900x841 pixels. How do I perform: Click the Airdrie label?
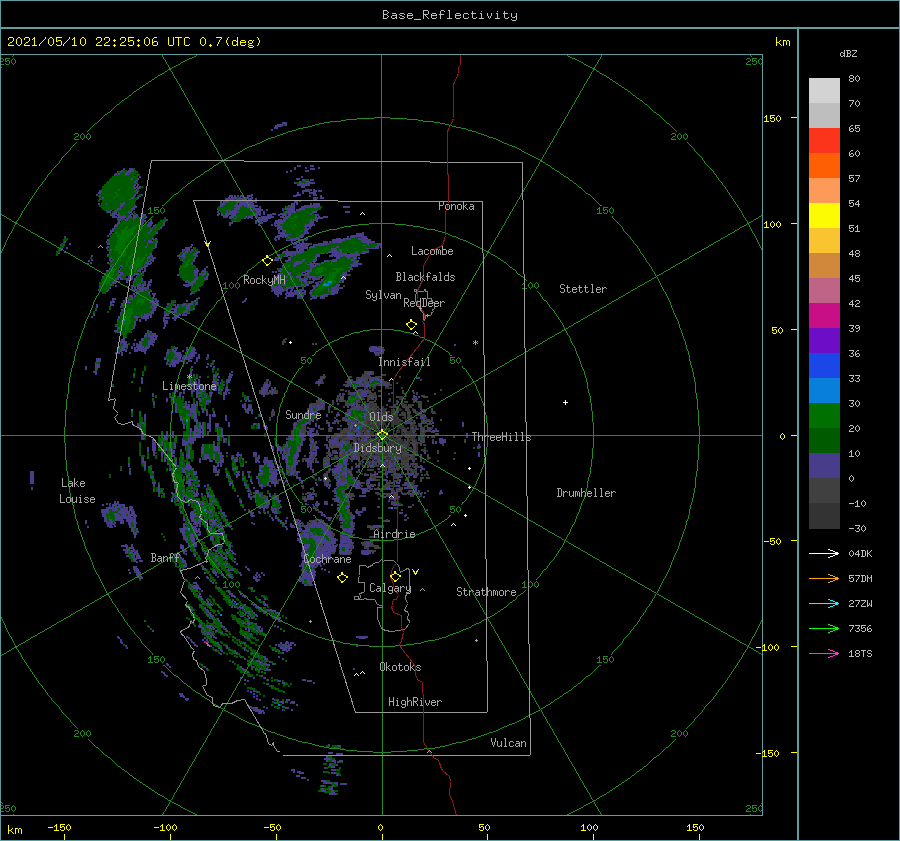(x=394, y=534)
